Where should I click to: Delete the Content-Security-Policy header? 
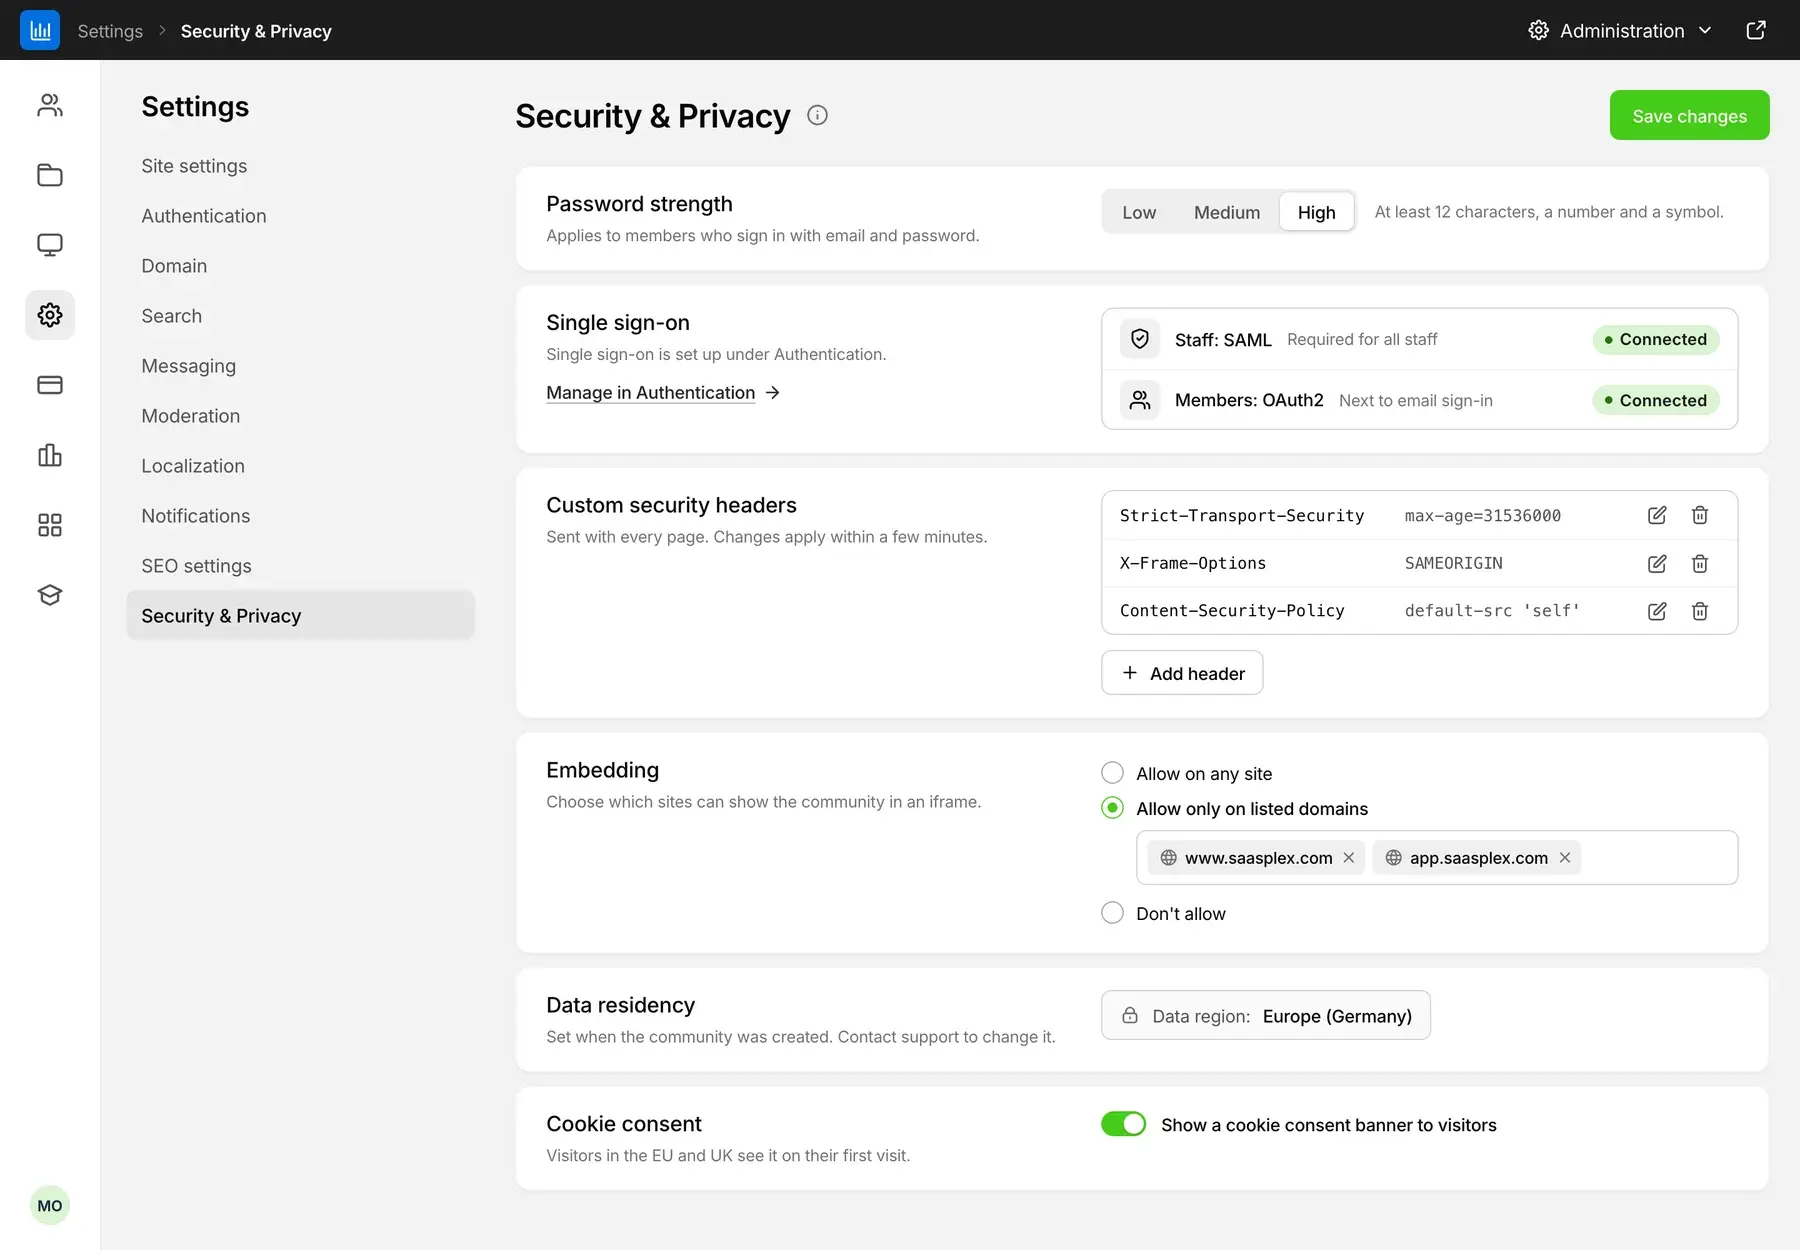[x=1700, y=610]
